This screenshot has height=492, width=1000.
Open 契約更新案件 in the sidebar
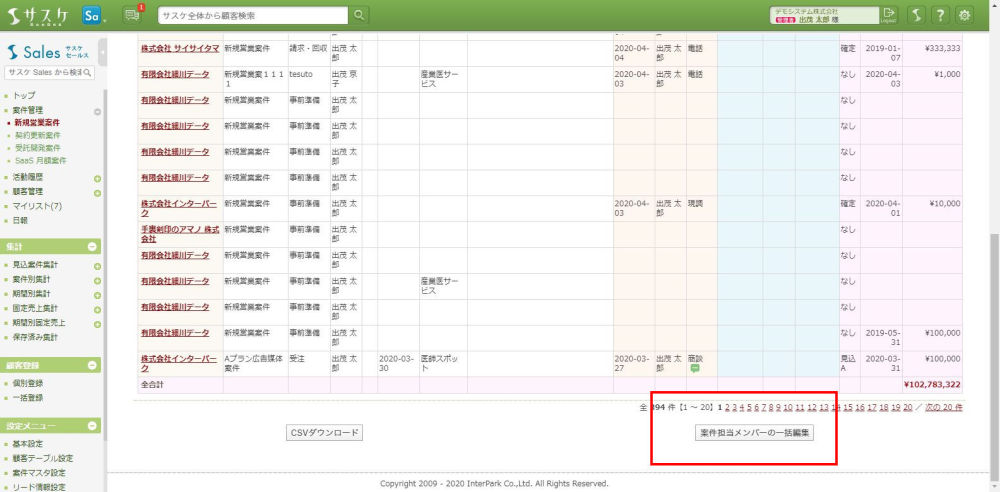coord(37,135)
